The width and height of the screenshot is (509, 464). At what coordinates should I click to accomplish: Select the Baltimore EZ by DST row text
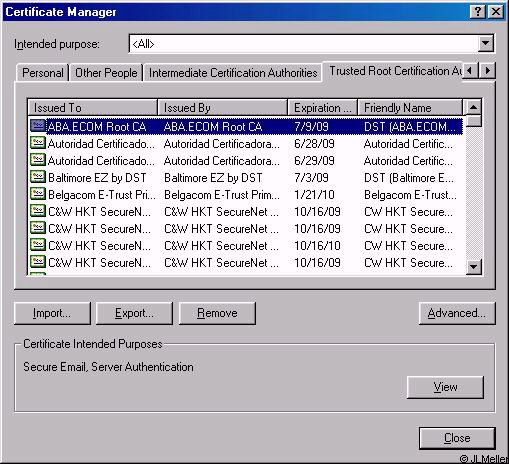(x=97, y=178)
